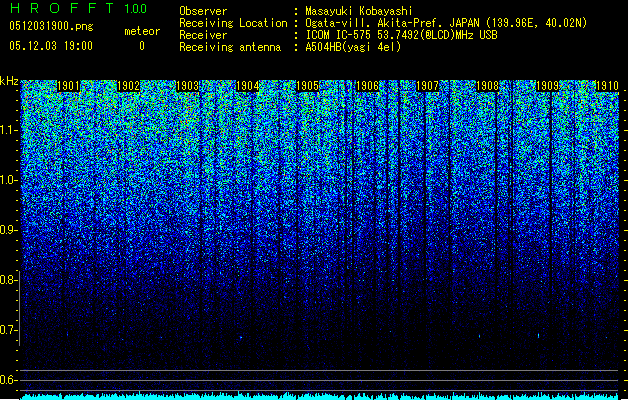This screenshot has height=400, width=629.
Task: Click the meteor count label
Action: pyautogui.click(x=142, y=31)
